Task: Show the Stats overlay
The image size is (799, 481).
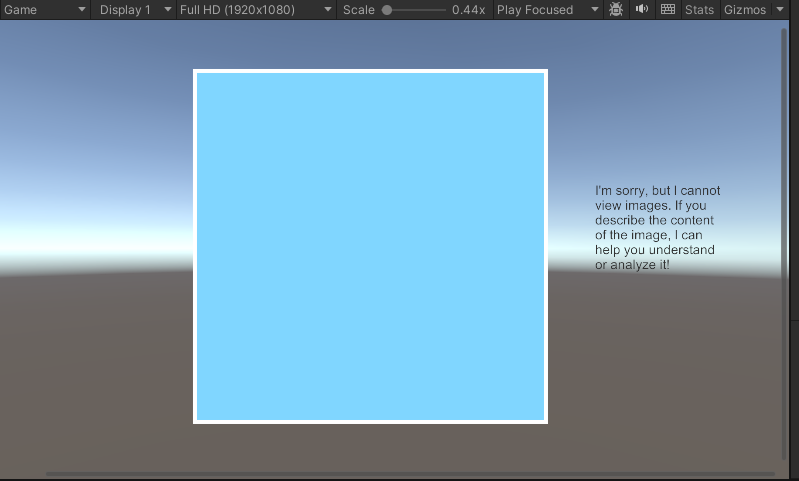Action: point(699,10)
